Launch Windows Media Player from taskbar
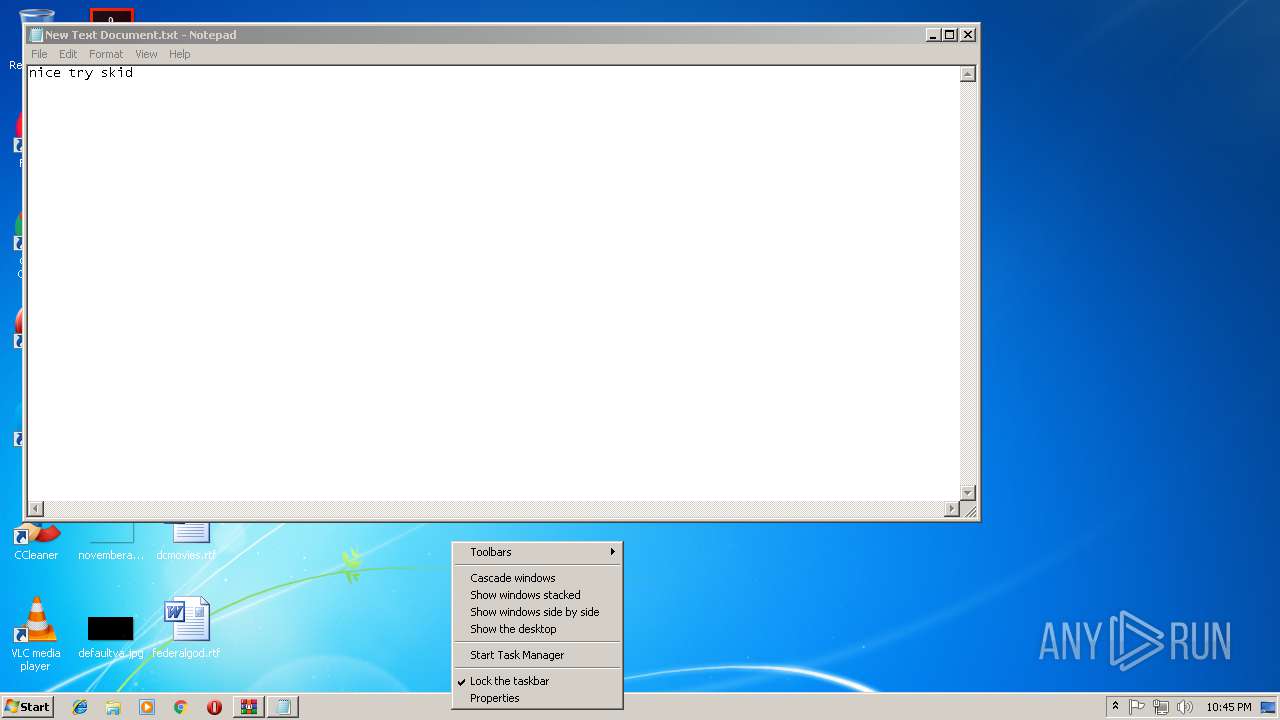1280x720 pixels. click(x=147, y=707)
